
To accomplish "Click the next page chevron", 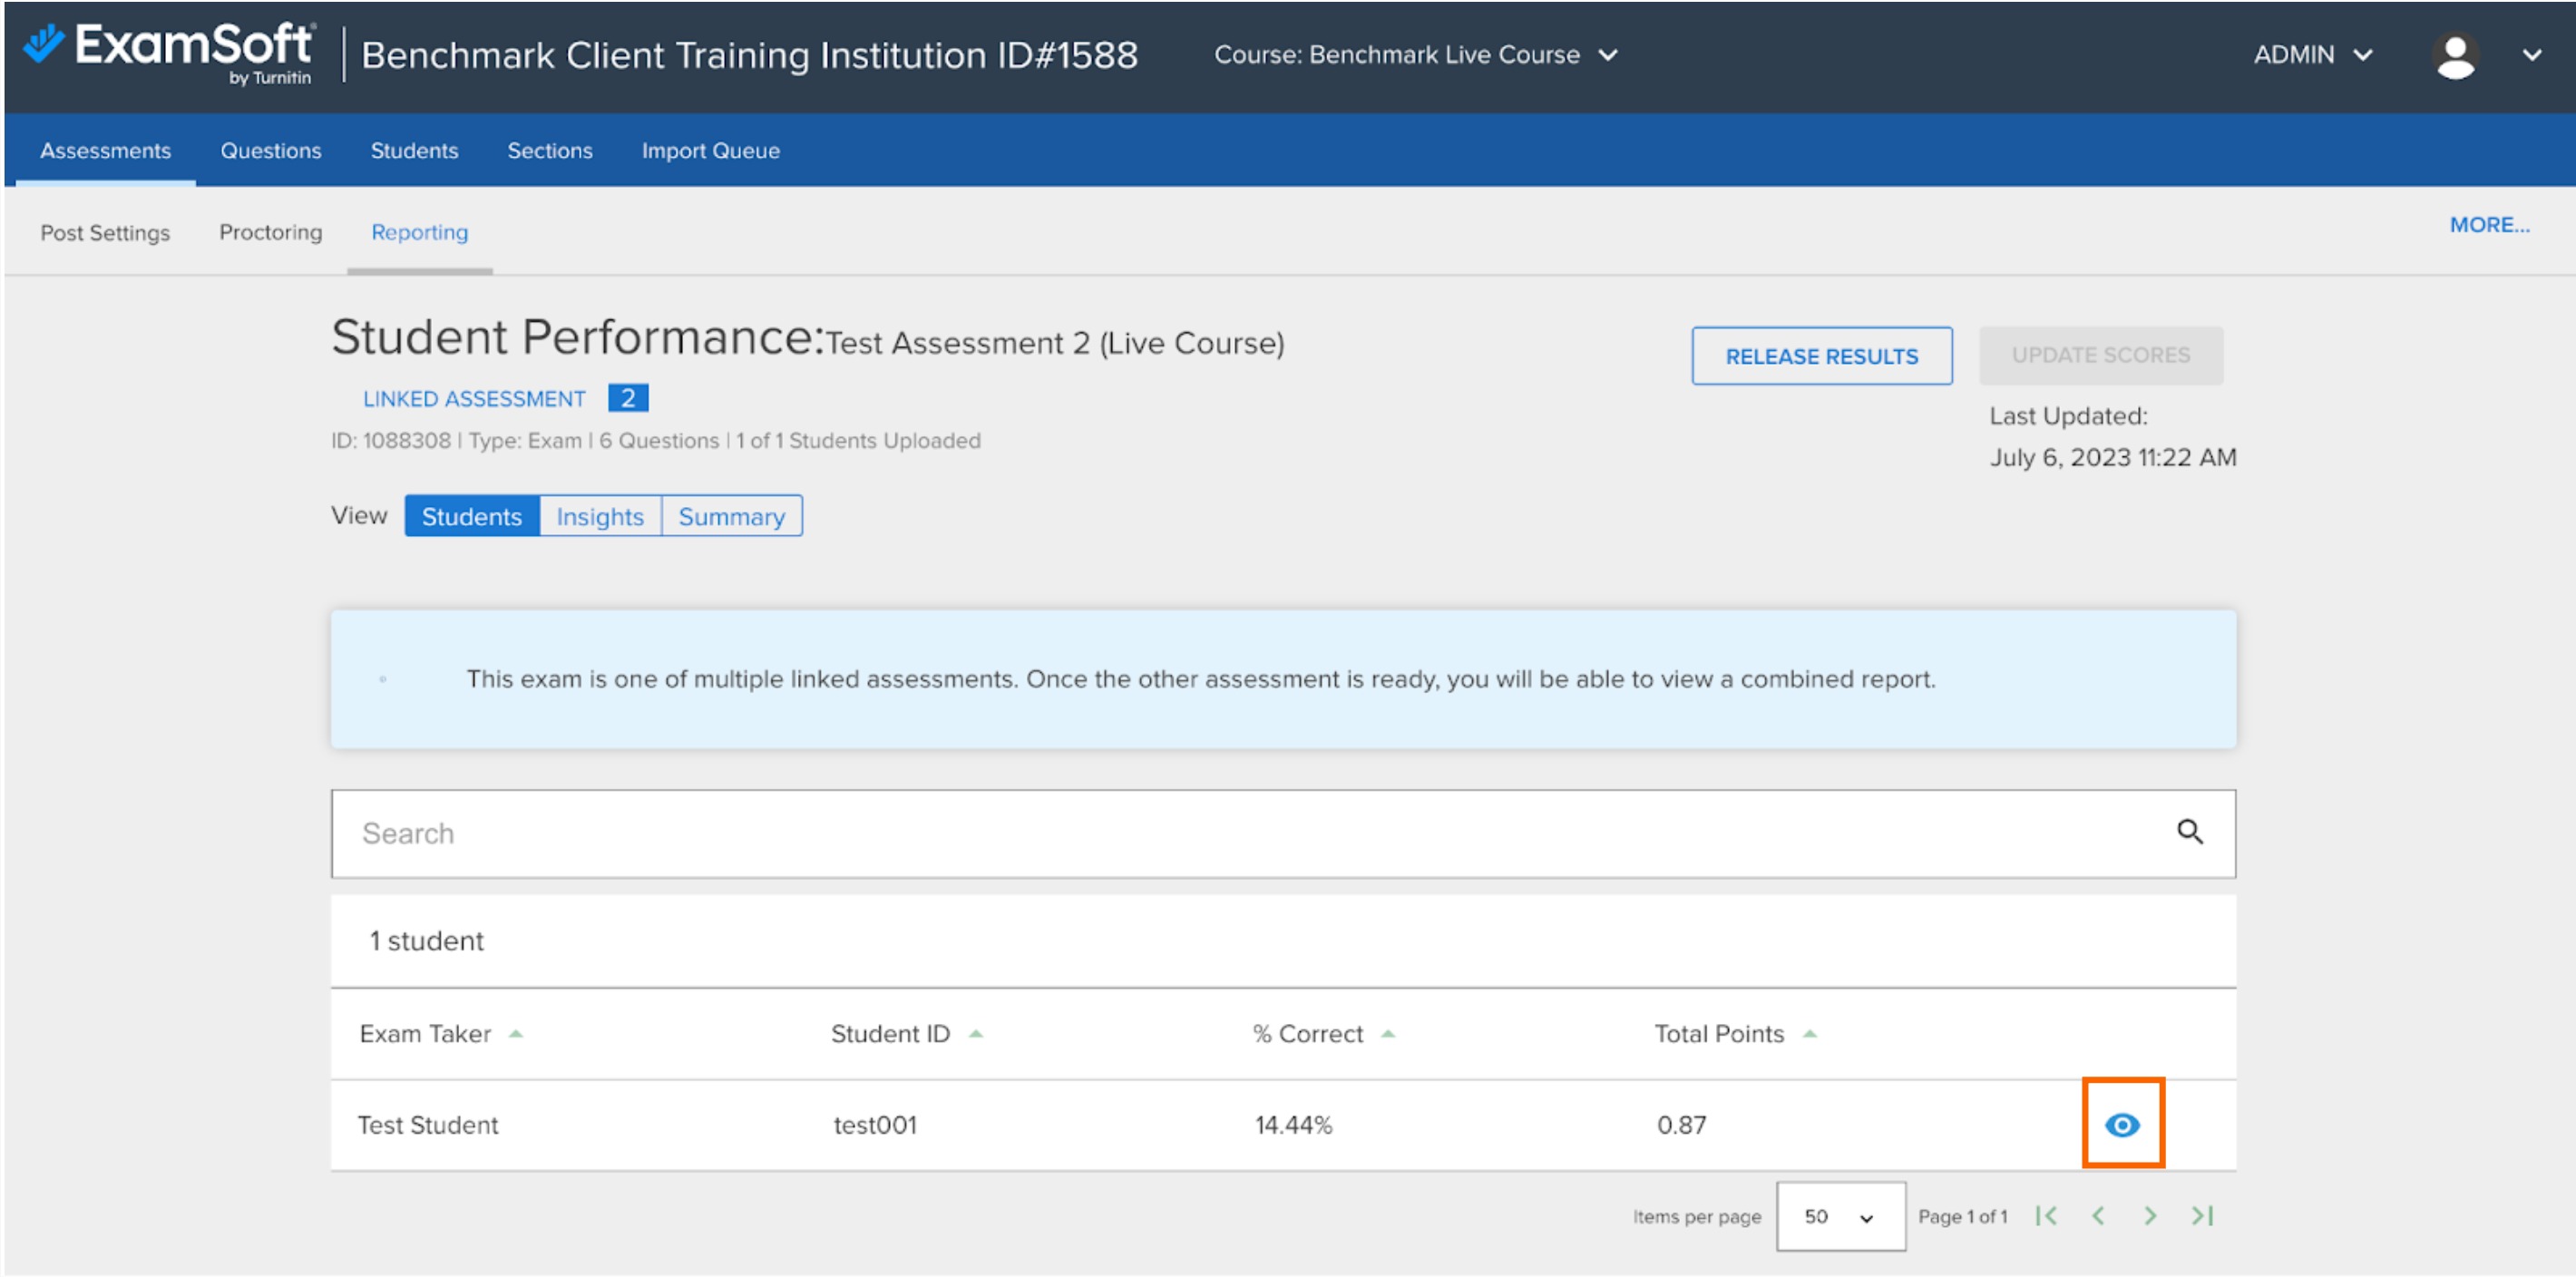I will click(x=2149, y=1216).
